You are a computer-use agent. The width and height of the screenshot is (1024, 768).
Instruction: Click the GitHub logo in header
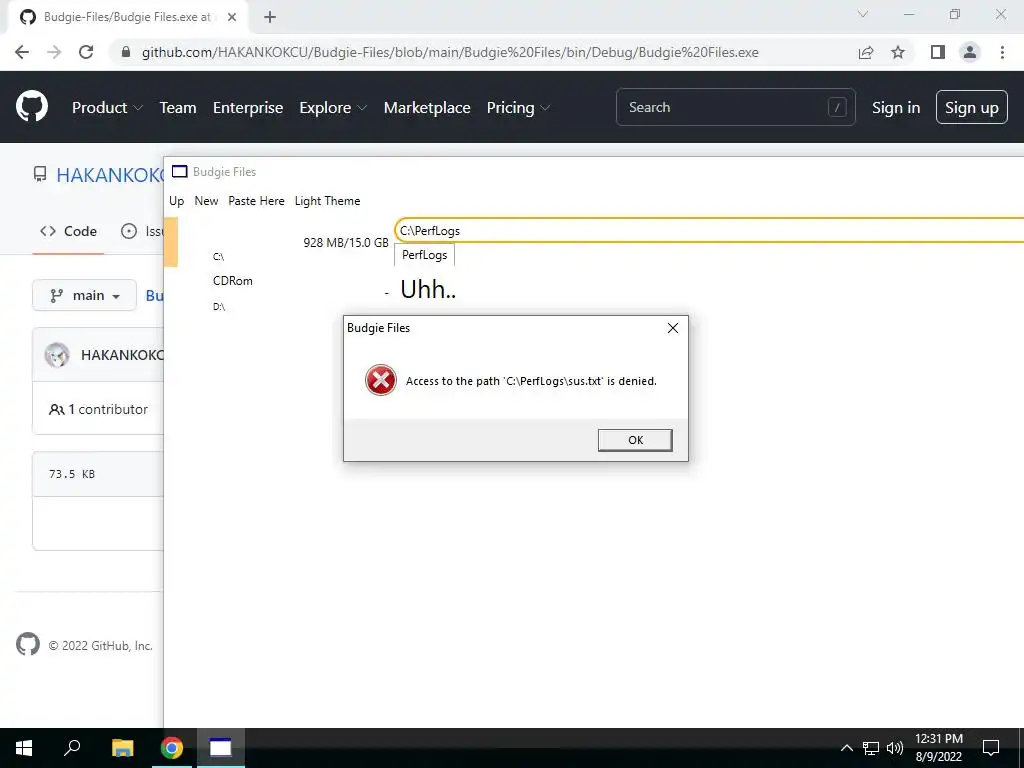click(x=32, y=107)
